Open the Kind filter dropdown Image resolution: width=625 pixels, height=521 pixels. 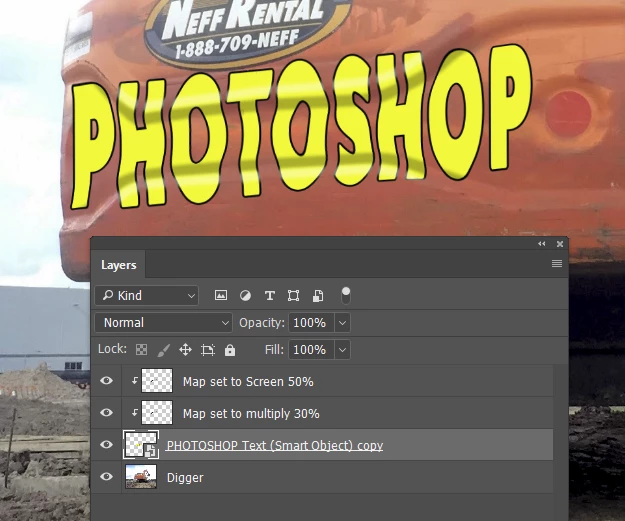147,295
